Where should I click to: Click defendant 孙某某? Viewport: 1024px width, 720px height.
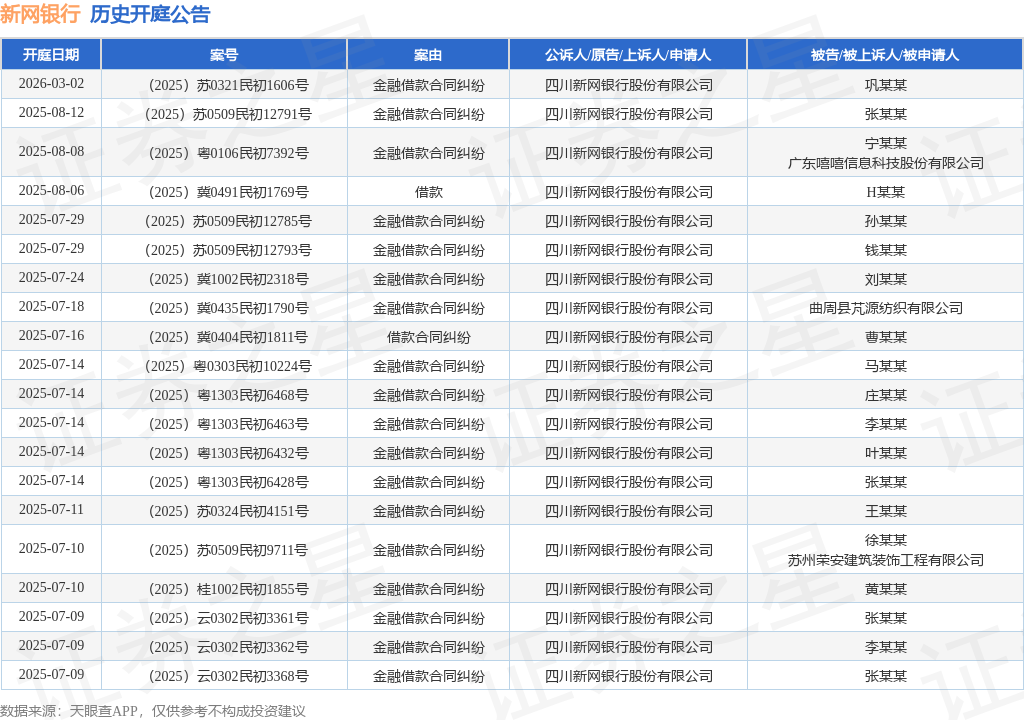pos(886,221)
